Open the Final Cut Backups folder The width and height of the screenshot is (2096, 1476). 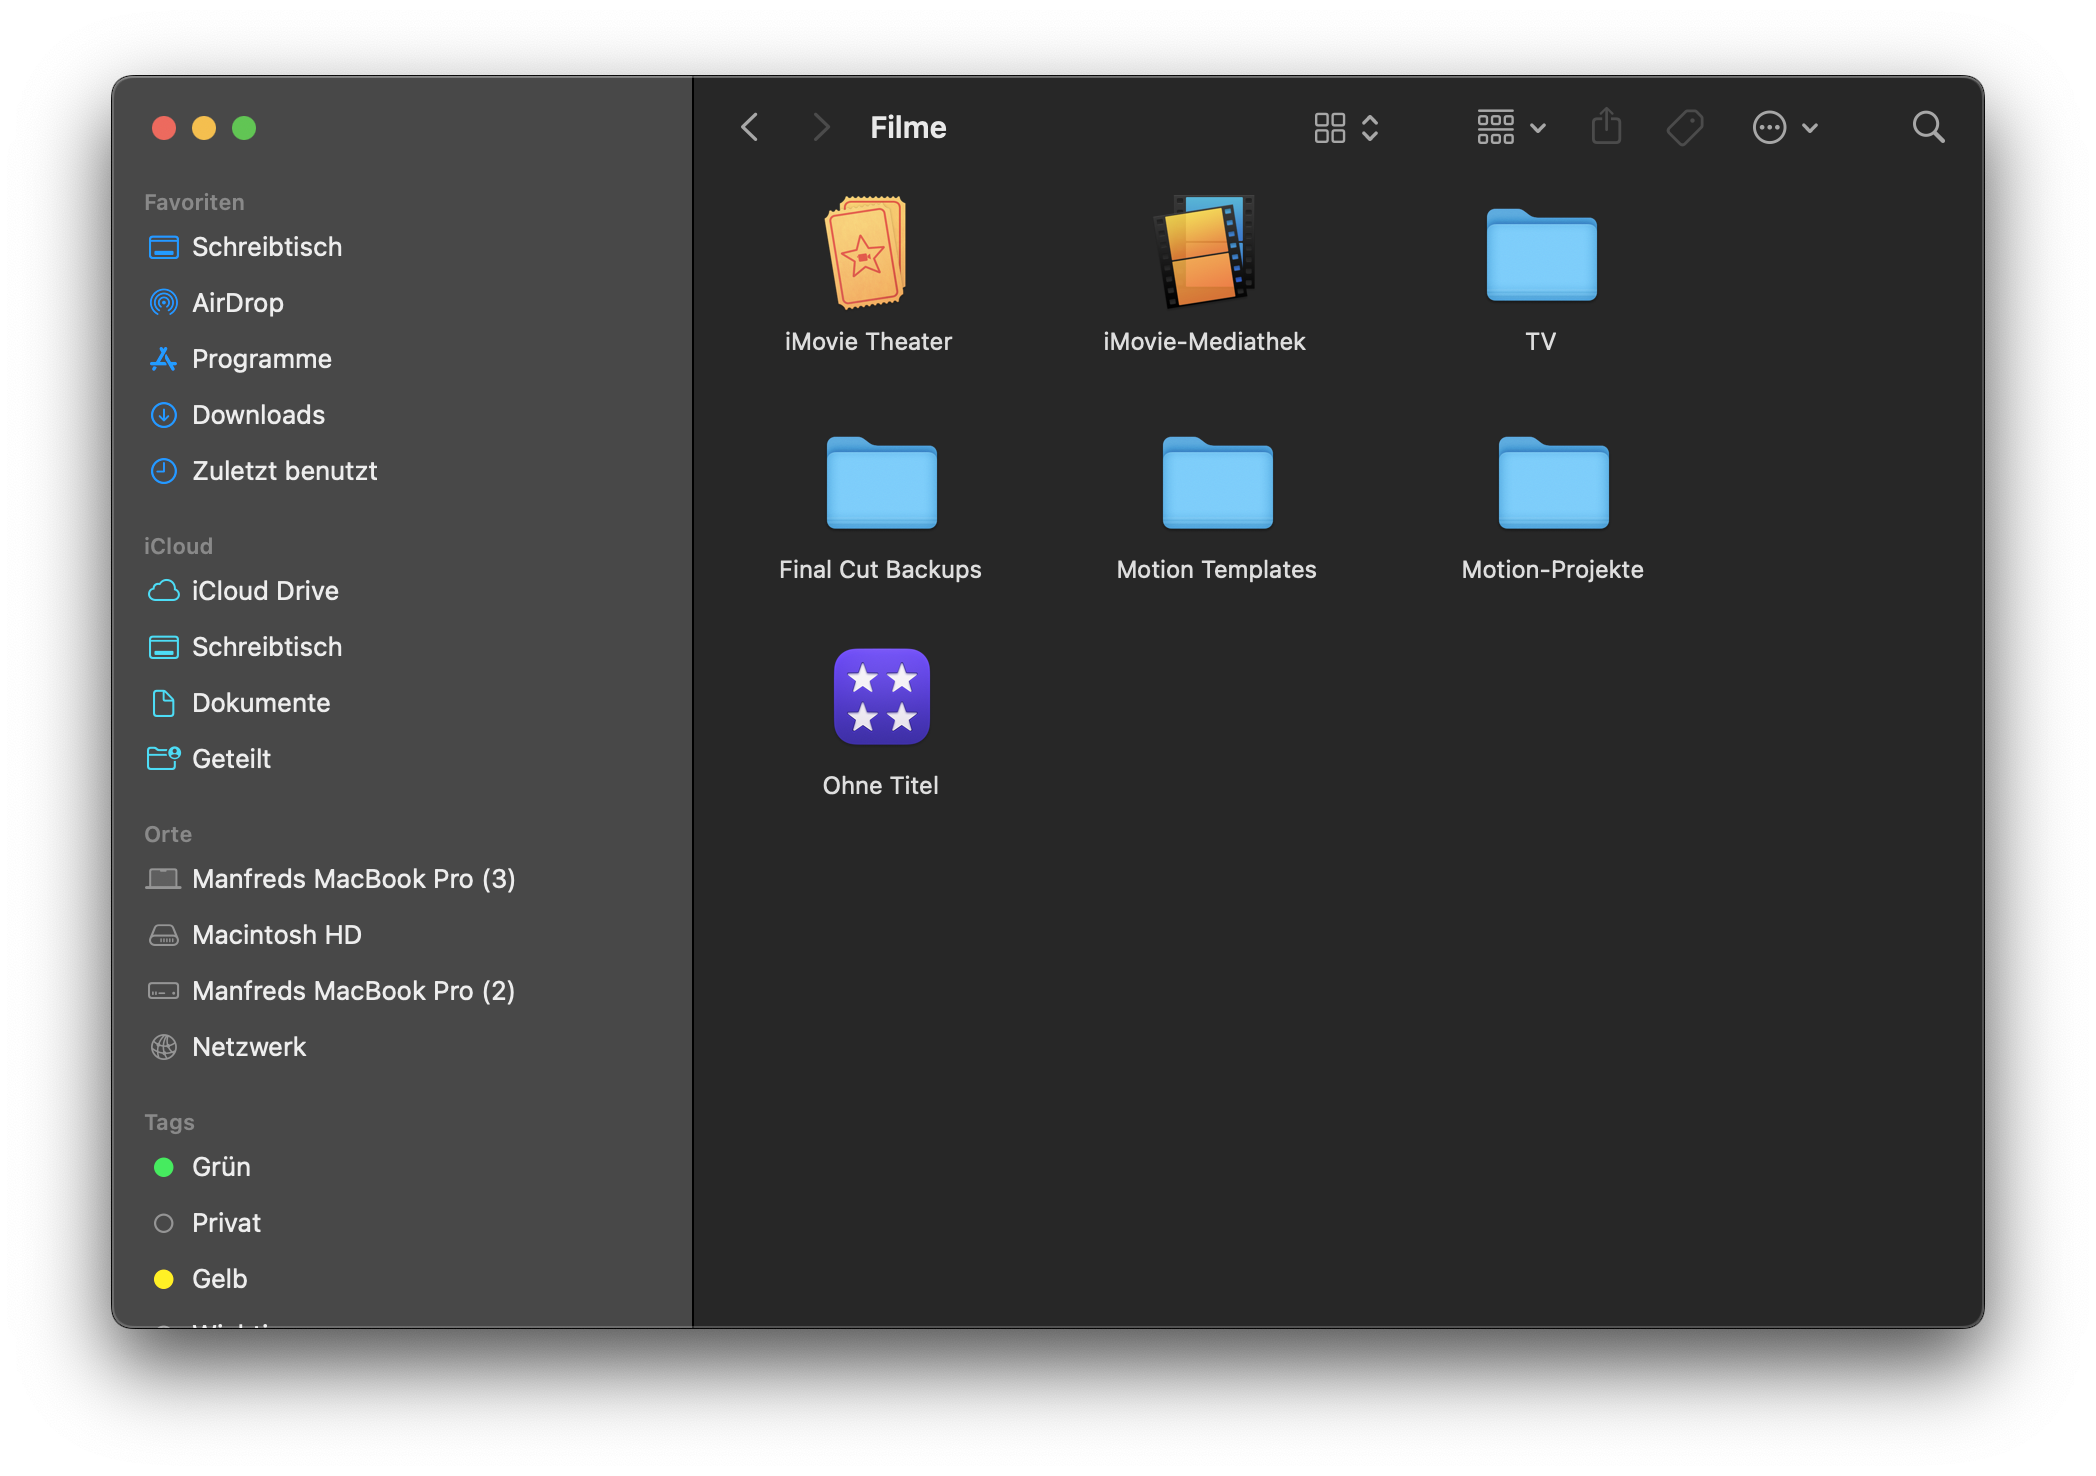881,483
